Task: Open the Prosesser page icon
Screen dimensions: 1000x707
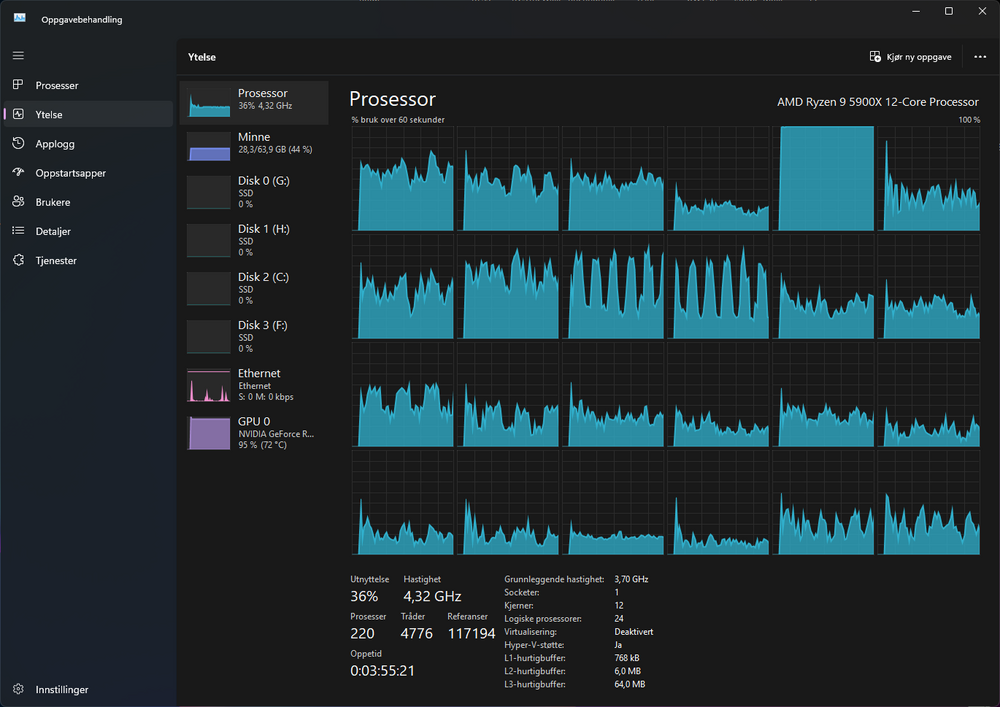Action: [x=18, y=85]
